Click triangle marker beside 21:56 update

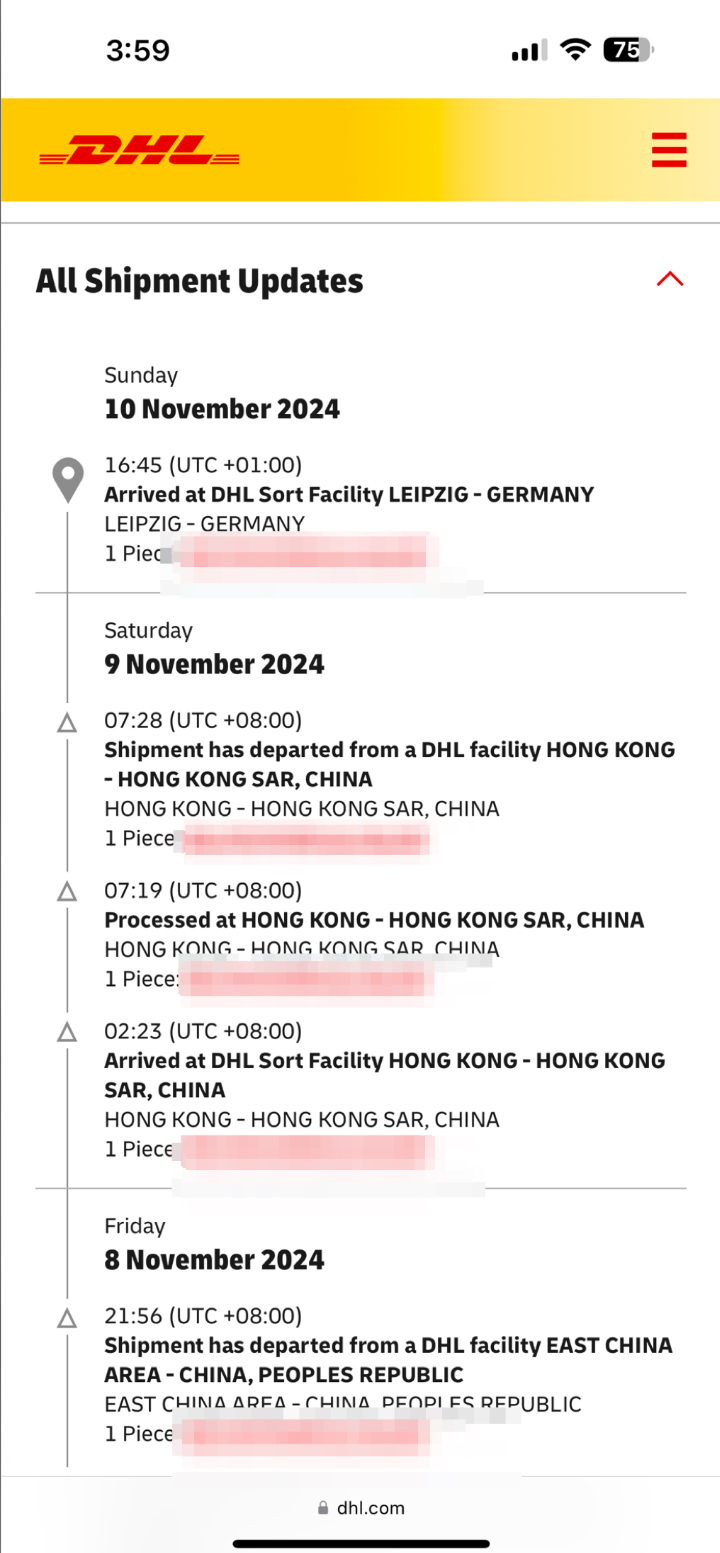(x=67, y=1317)
